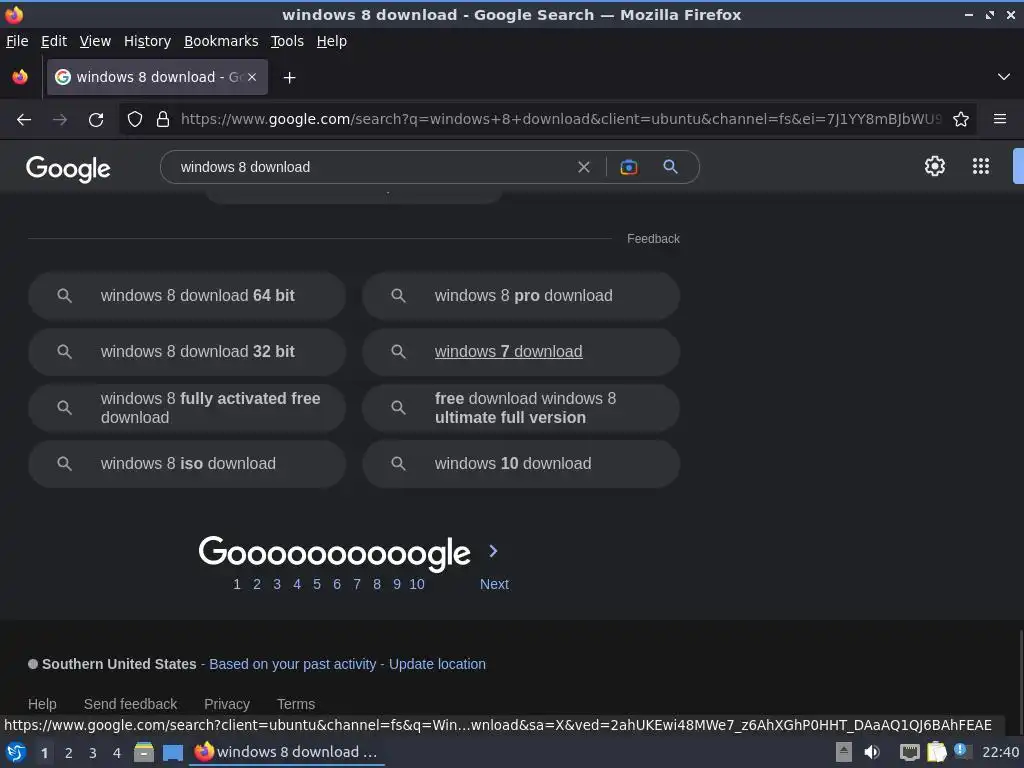Open the desktop start menu icon
This screenshot has height=768, width=1024.
[16, 752]
